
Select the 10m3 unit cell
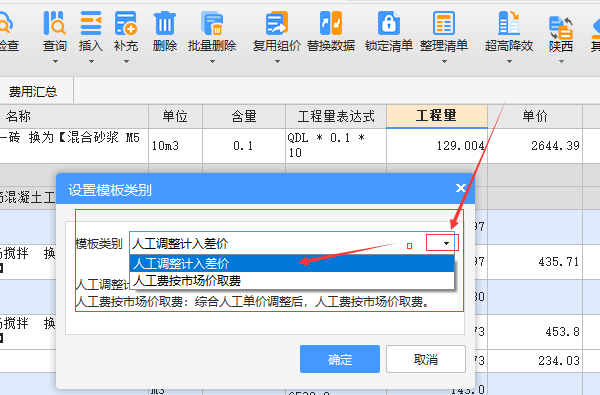pos(175,146)
